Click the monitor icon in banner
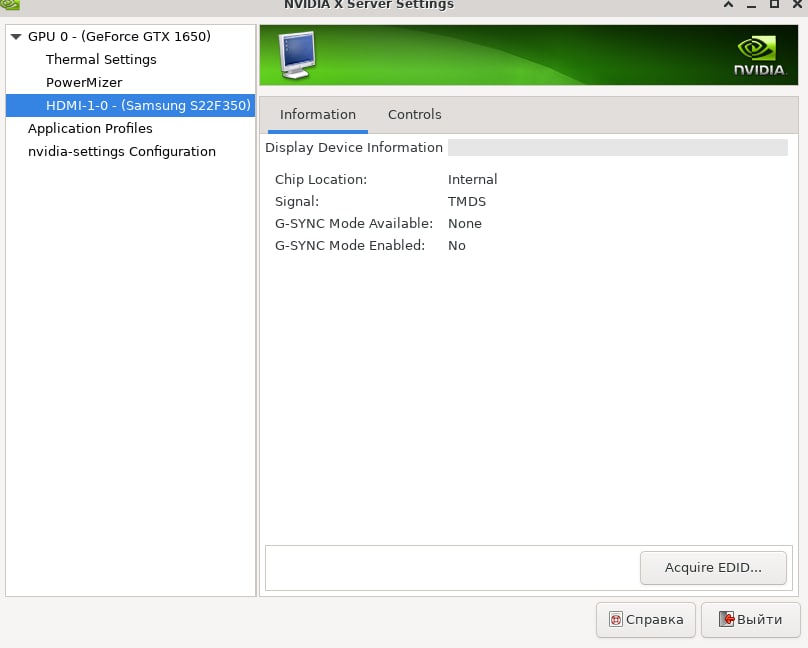The height and width of the screenshot is (648, 808). 297,55
